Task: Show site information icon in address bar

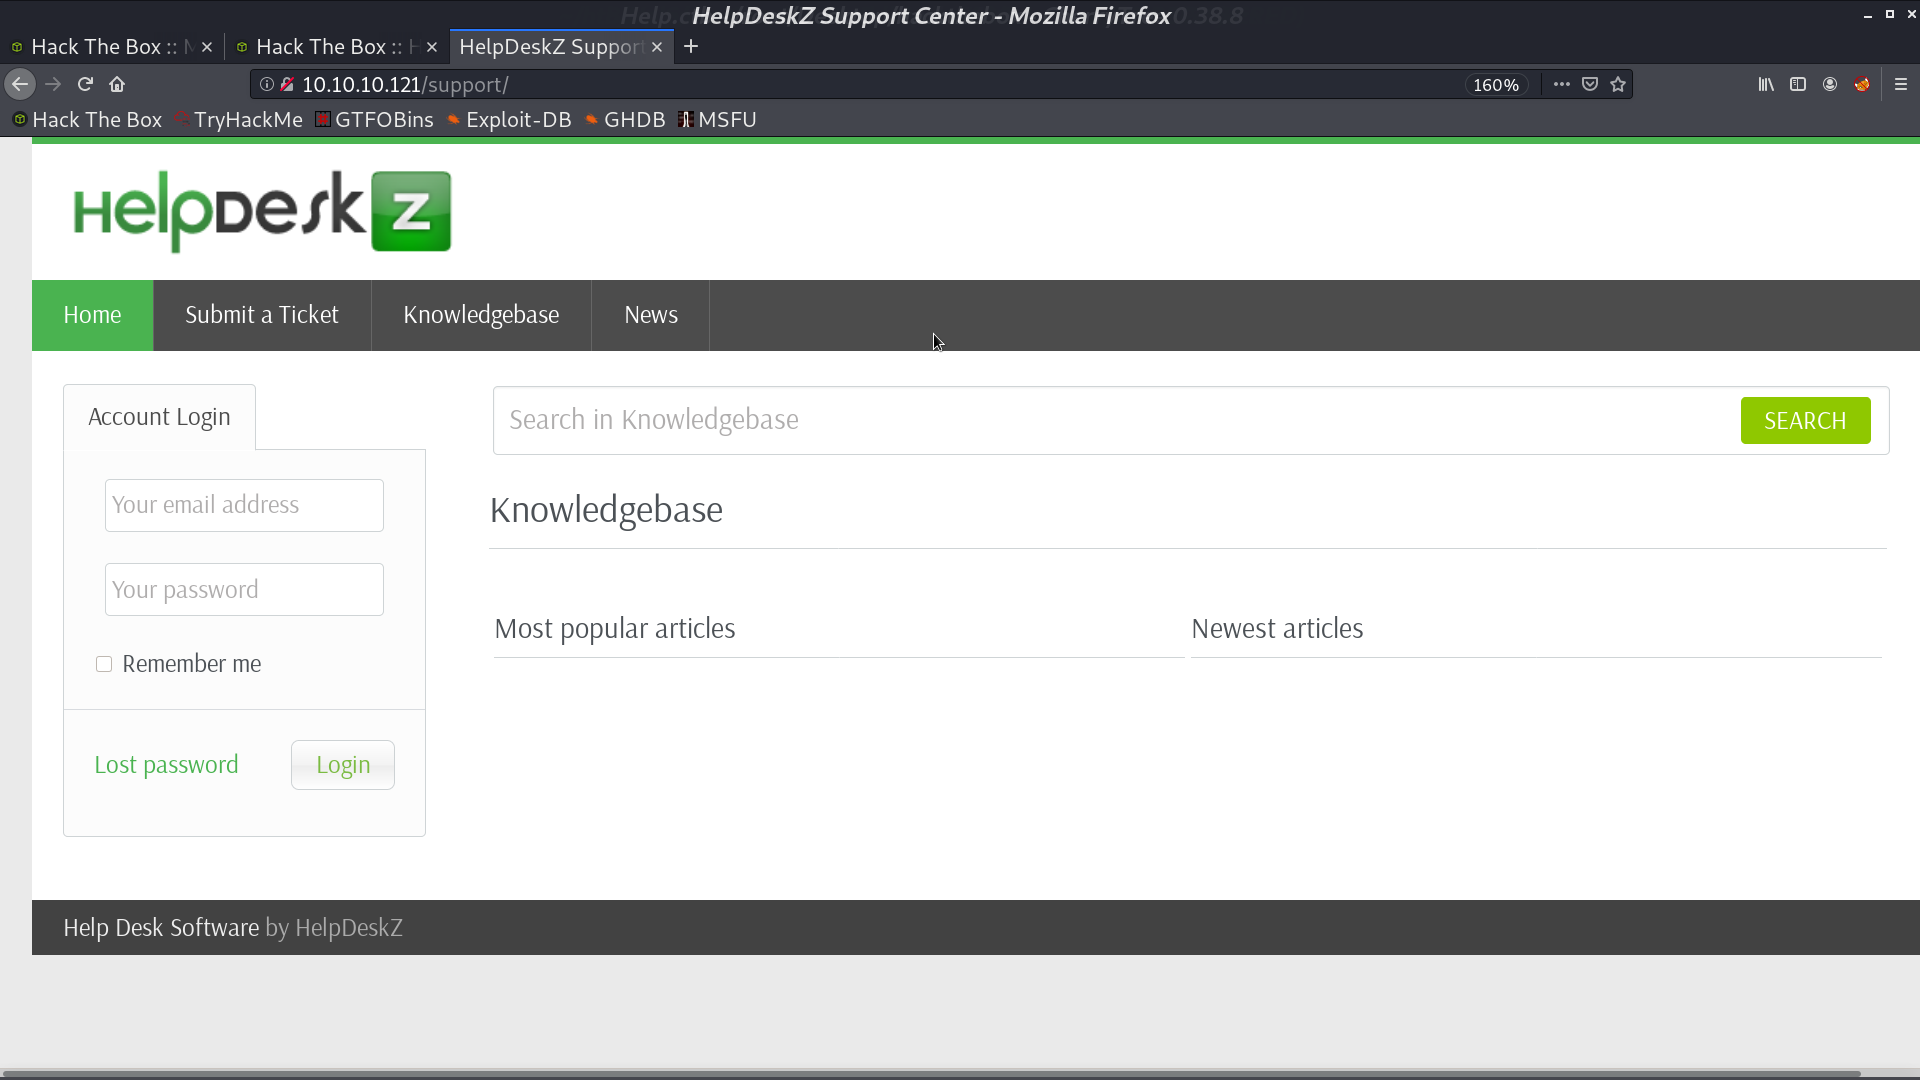Action: pos(267,85)
